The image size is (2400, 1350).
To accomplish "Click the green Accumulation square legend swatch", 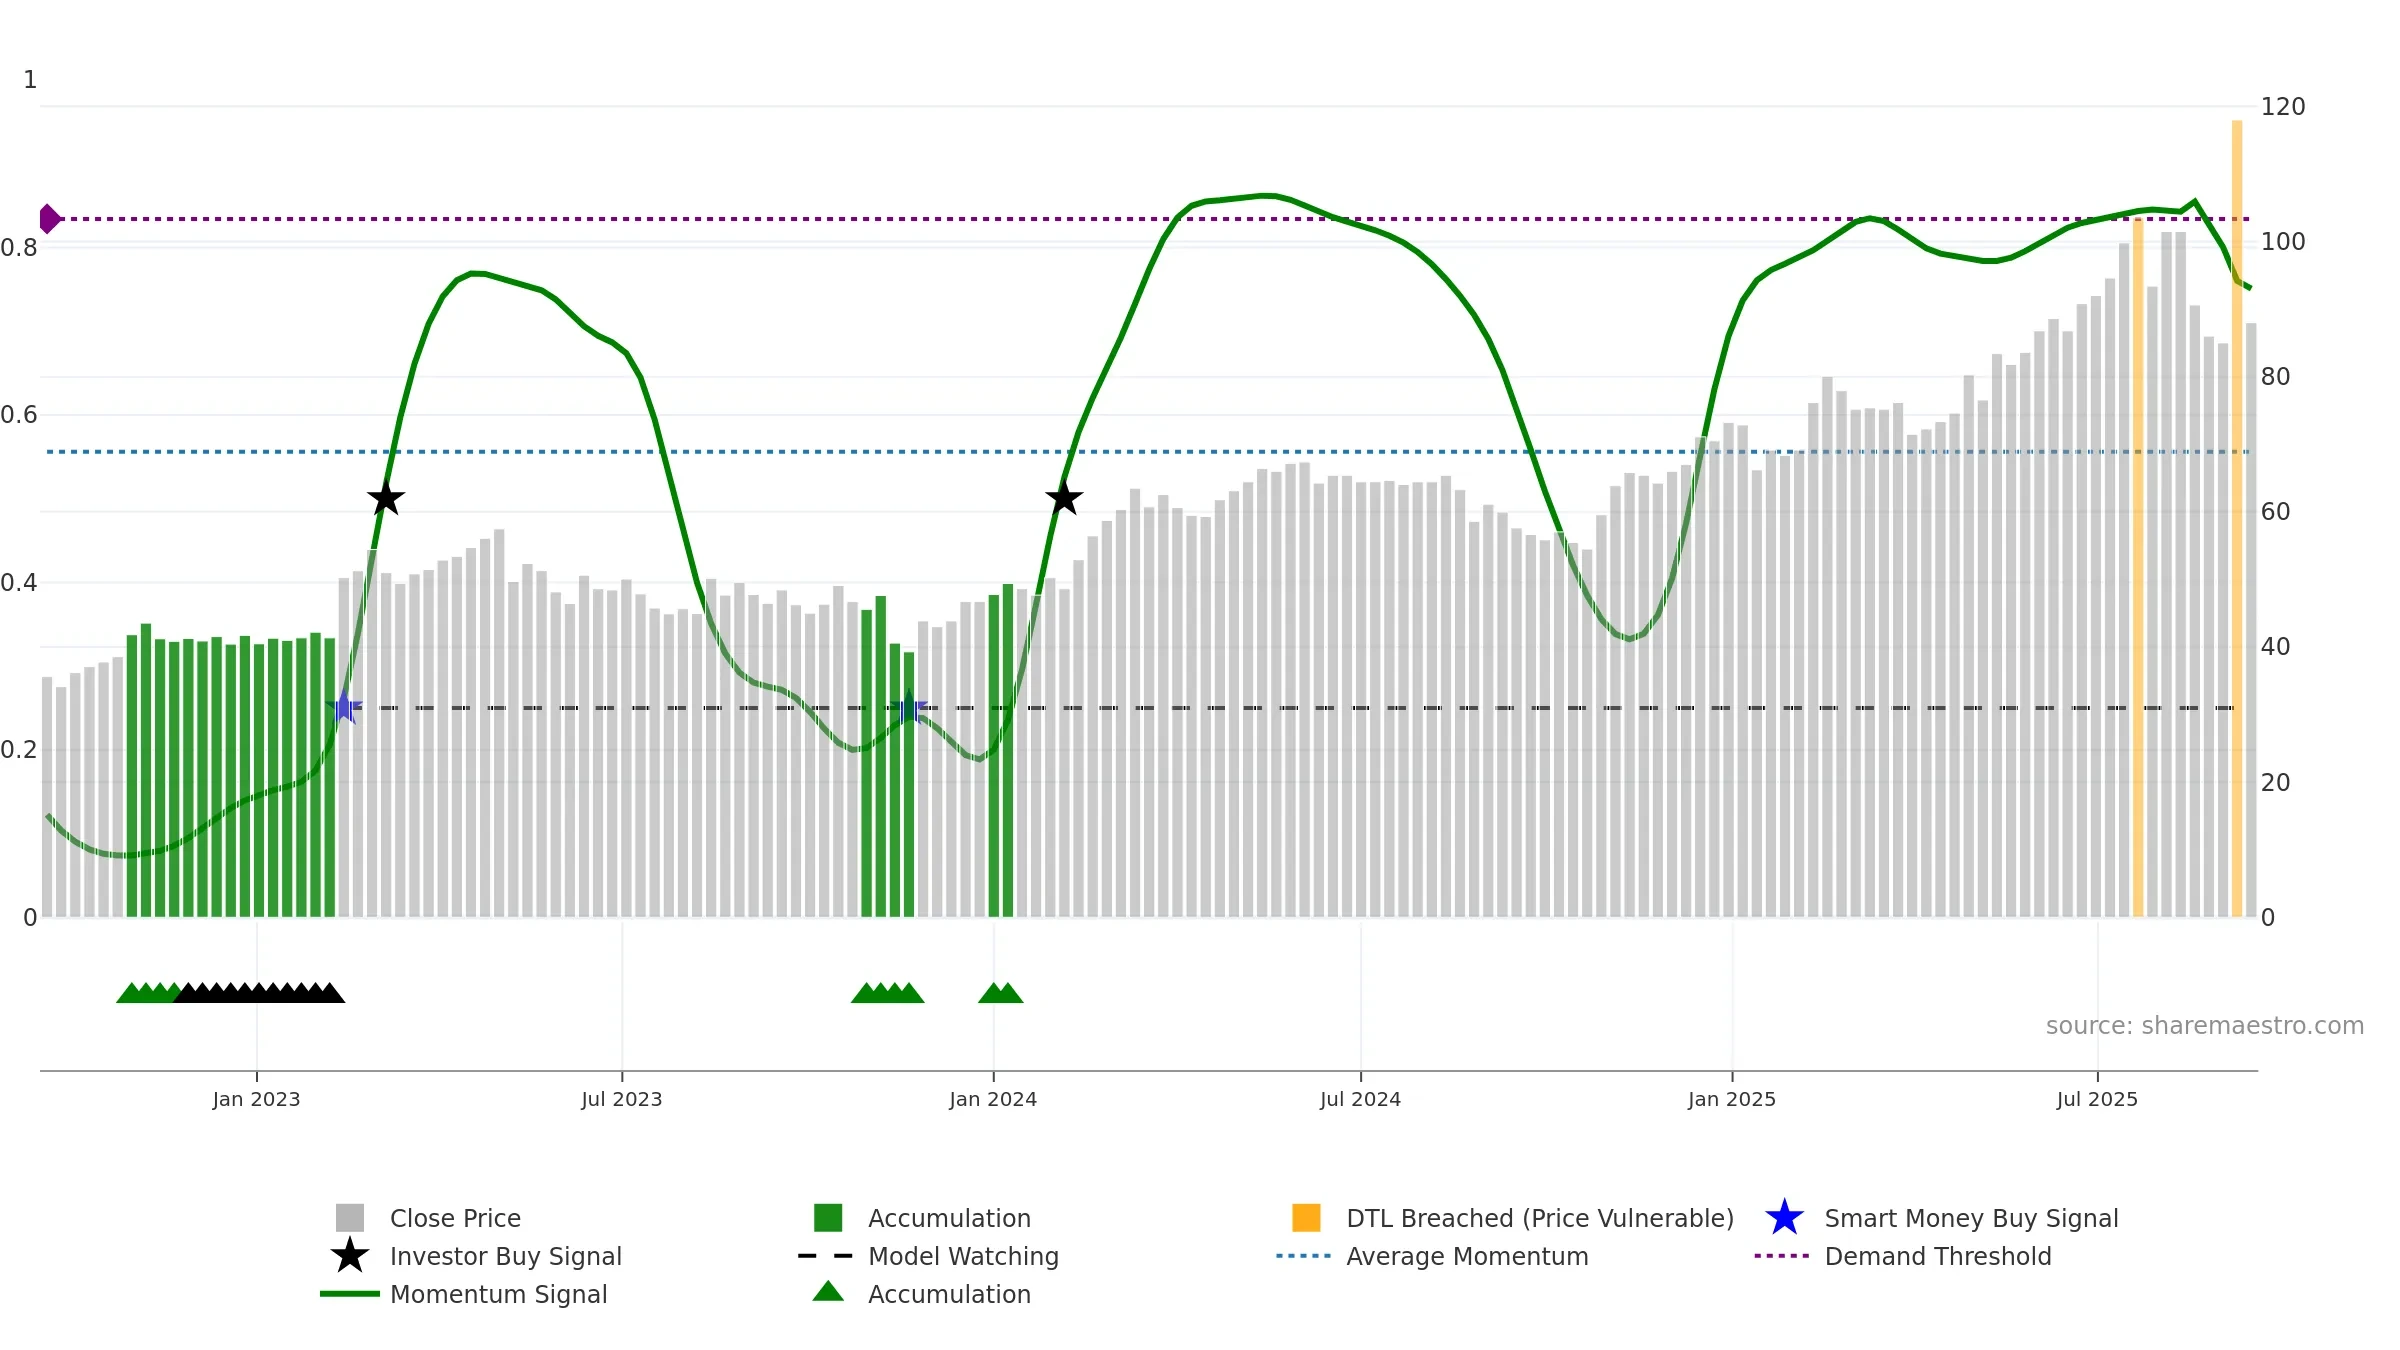I will pos(828,1218).
